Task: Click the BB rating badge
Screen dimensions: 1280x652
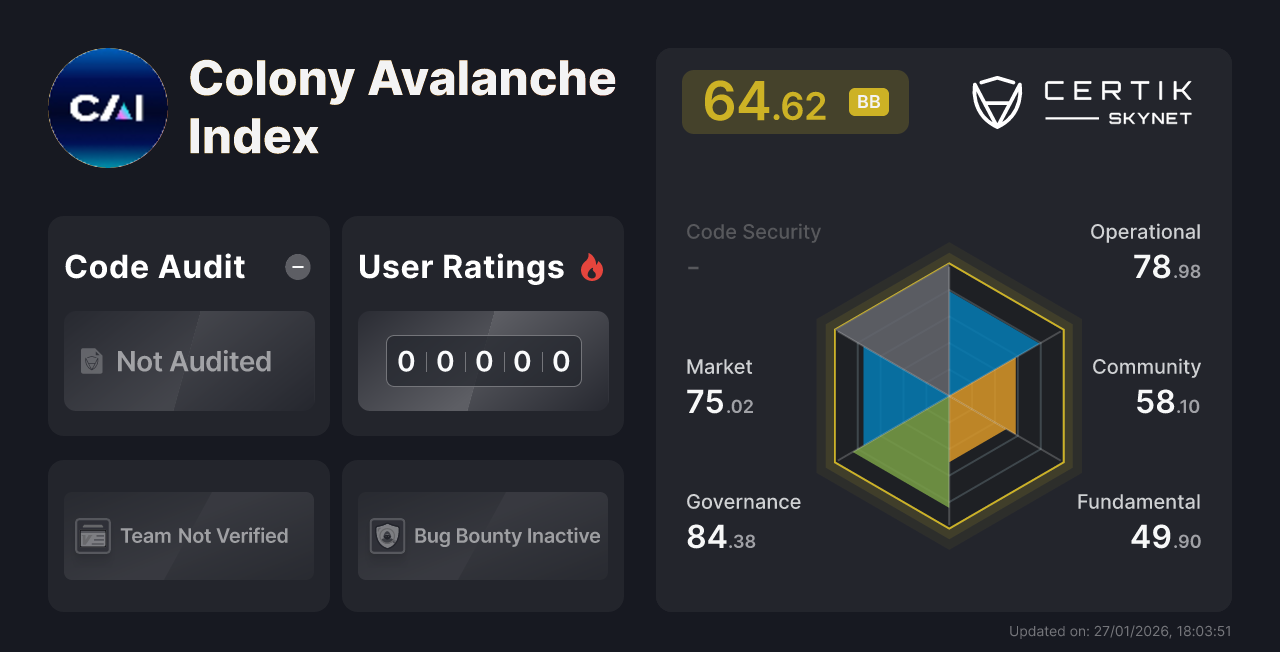Action: click(x=868, y=101)
